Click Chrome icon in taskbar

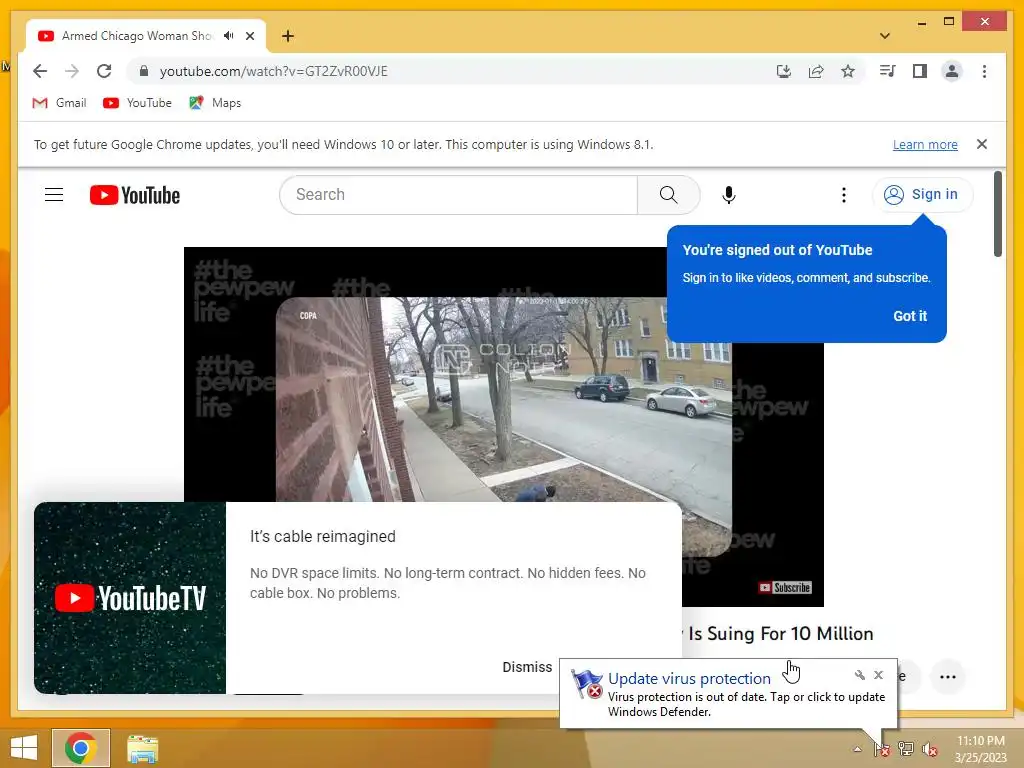tap(80, 748)
